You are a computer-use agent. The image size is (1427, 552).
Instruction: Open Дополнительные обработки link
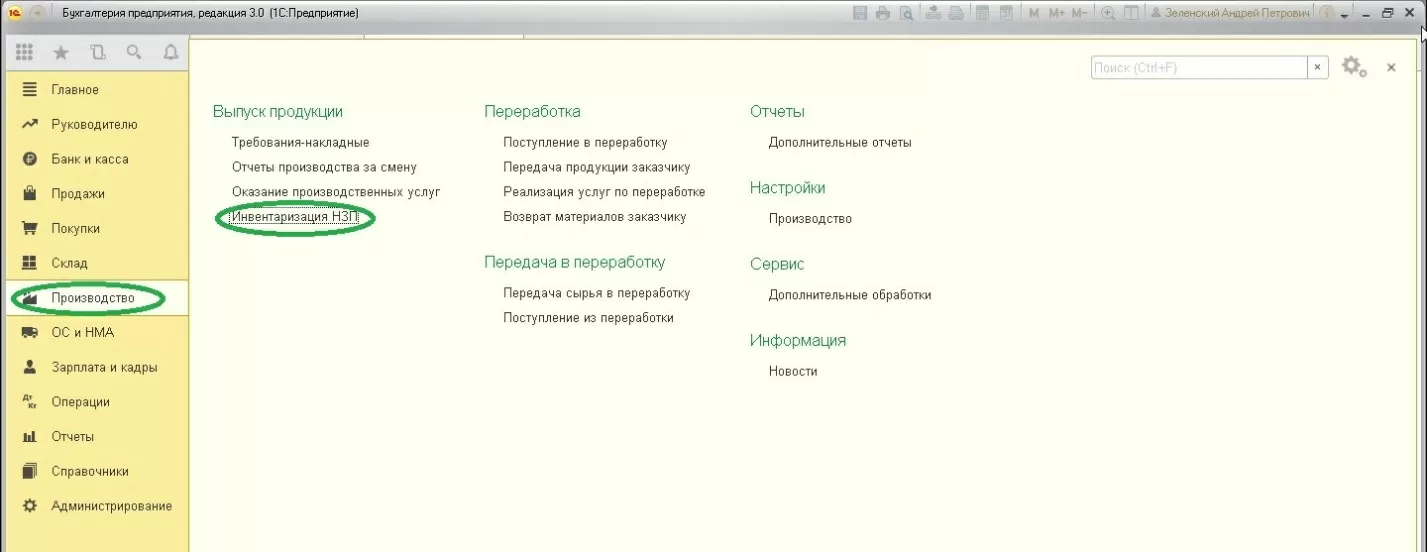pos(850,295)
